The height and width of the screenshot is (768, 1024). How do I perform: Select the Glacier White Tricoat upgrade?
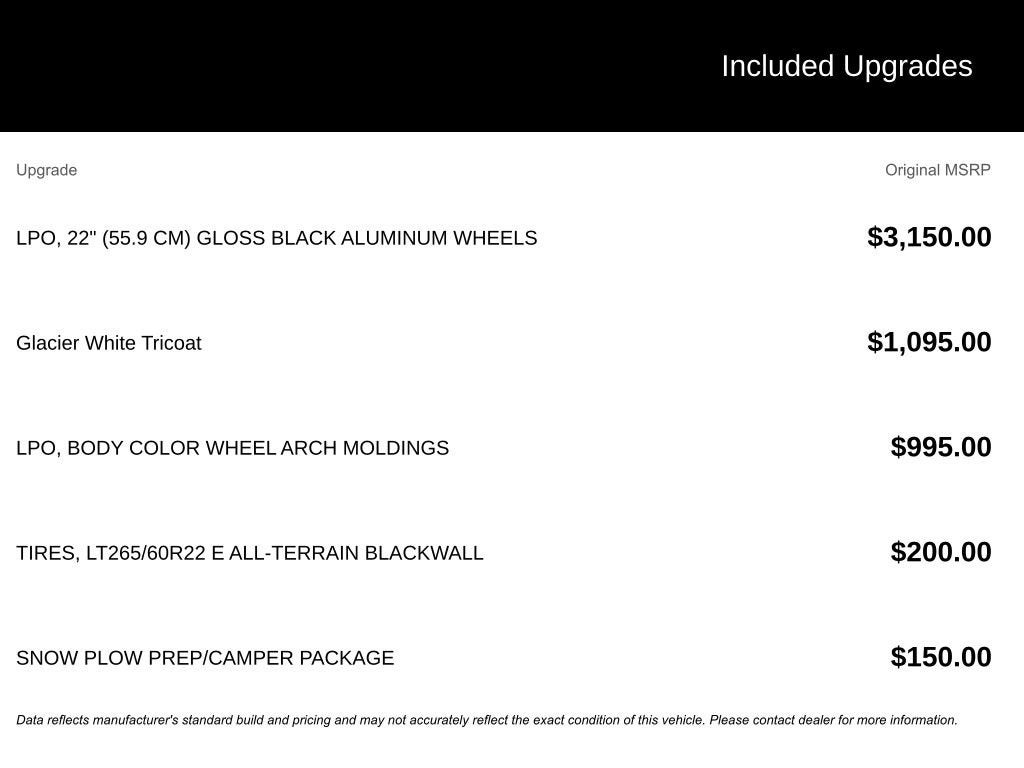click(108, 343)
